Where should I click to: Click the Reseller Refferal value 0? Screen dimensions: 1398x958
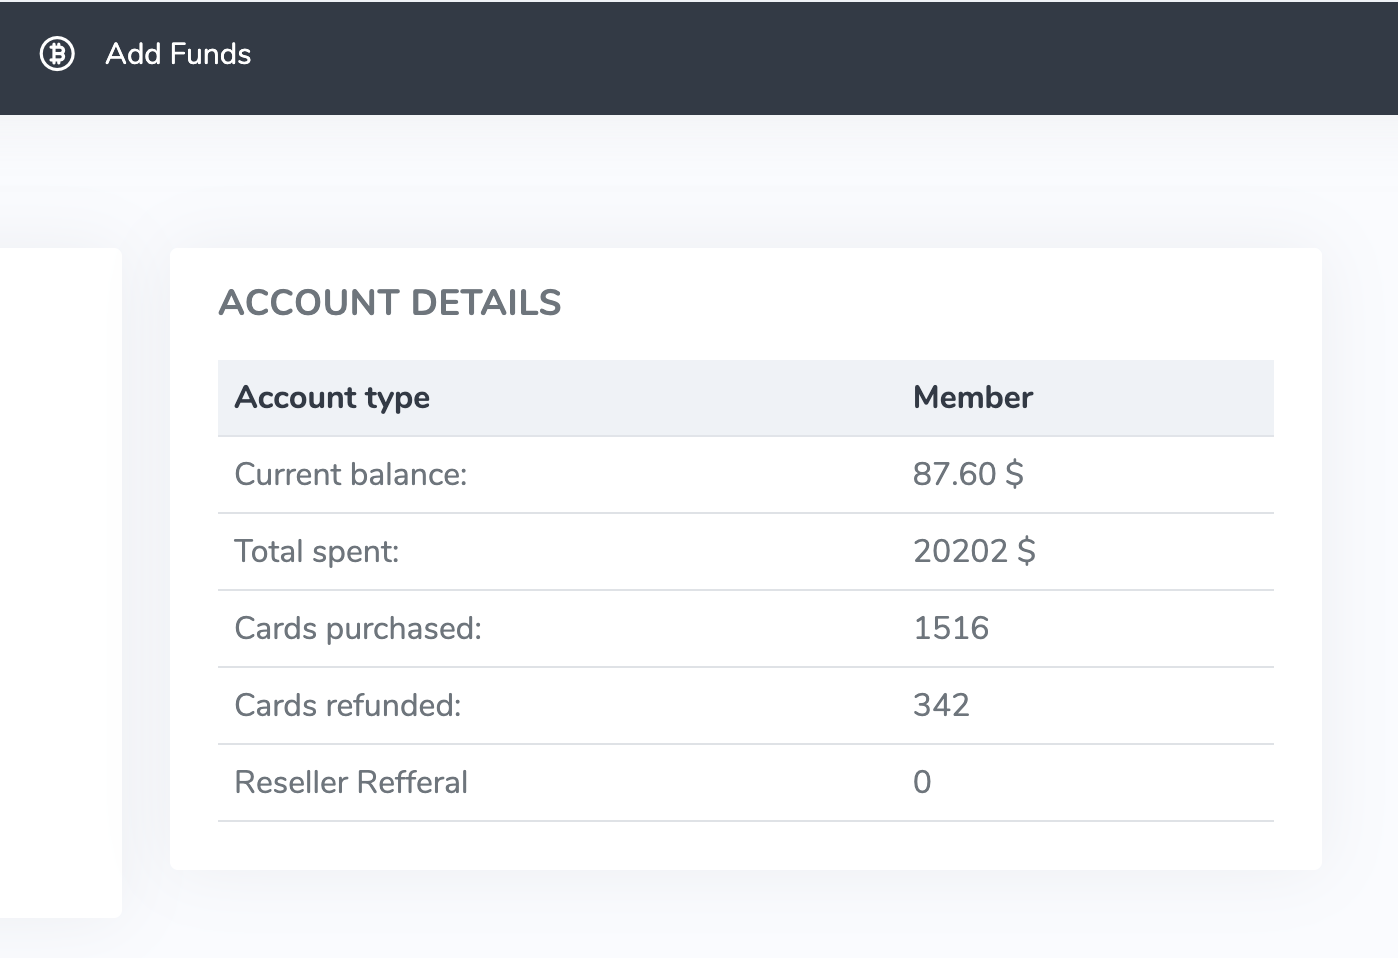click(x=922, y=783)
